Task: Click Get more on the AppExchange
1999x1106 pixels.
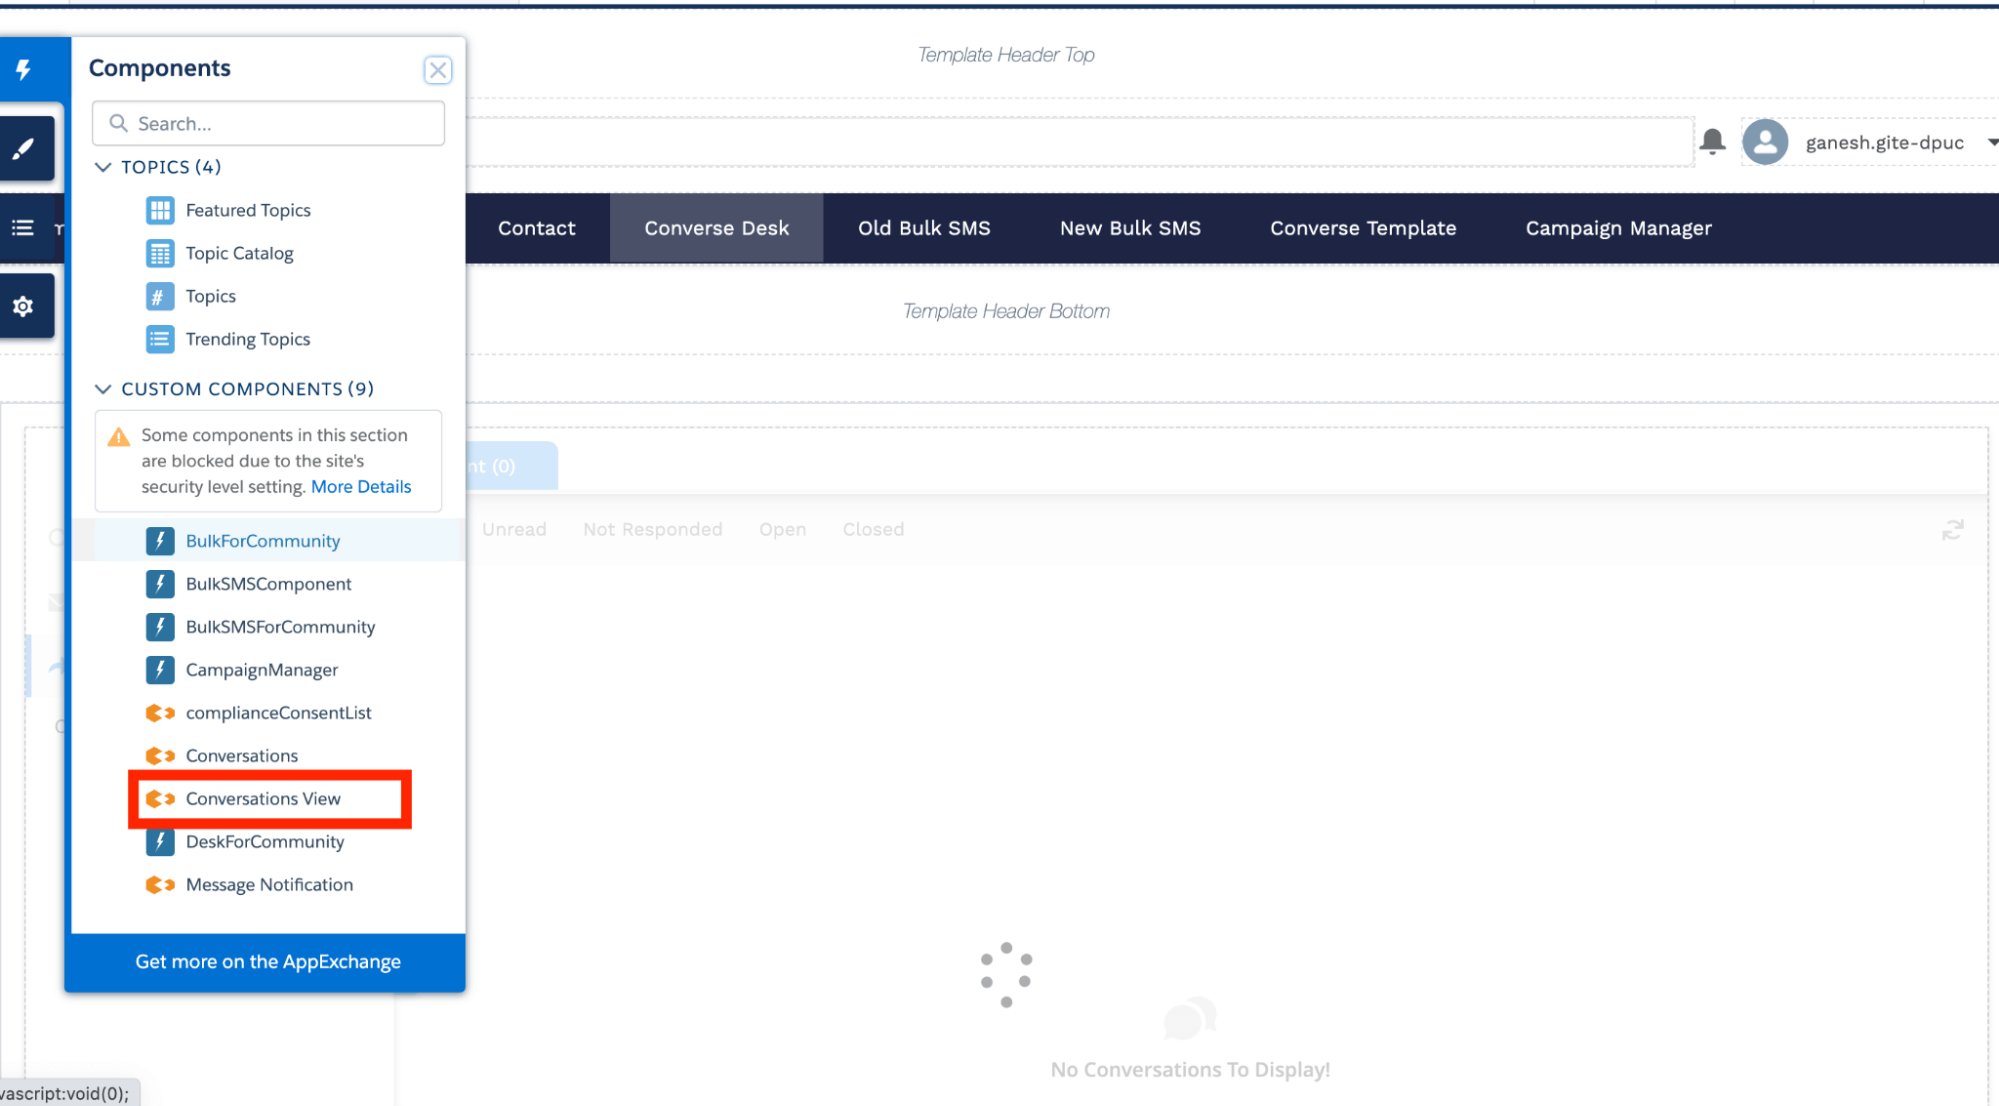Action: click(267, 961)
